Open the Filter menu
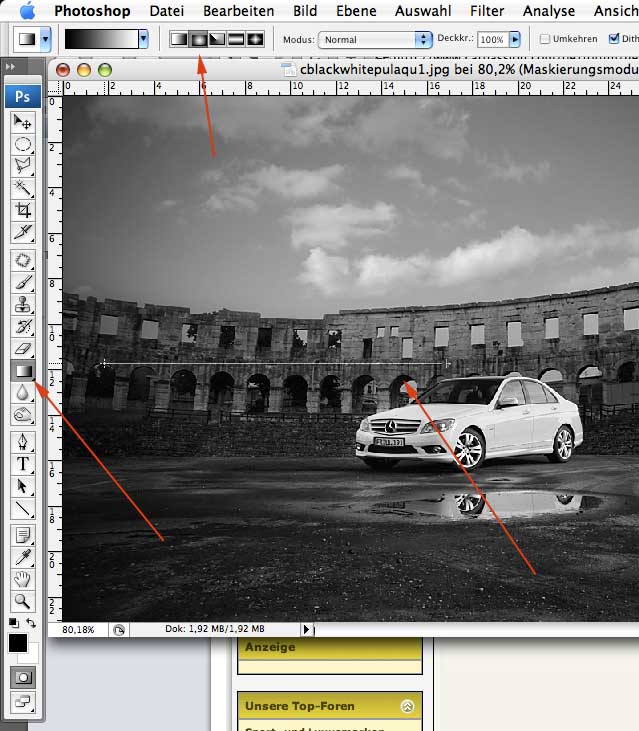Image resolution: width=639 pixels, height=731 pixels. point(487,11)
